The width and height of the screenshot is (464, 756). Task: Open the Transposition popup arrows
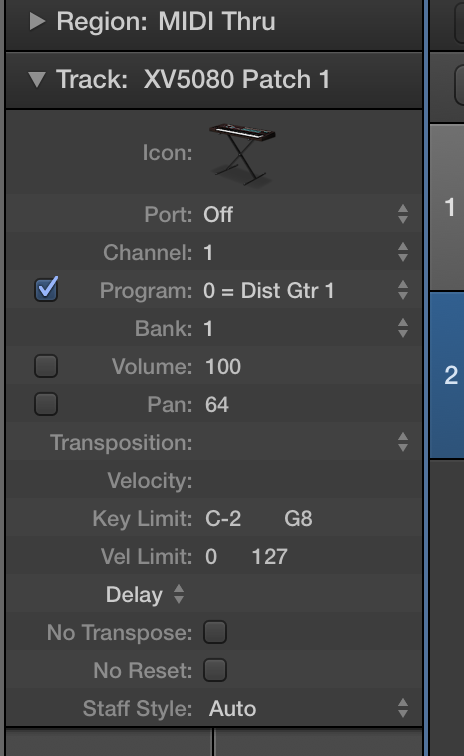403,442
